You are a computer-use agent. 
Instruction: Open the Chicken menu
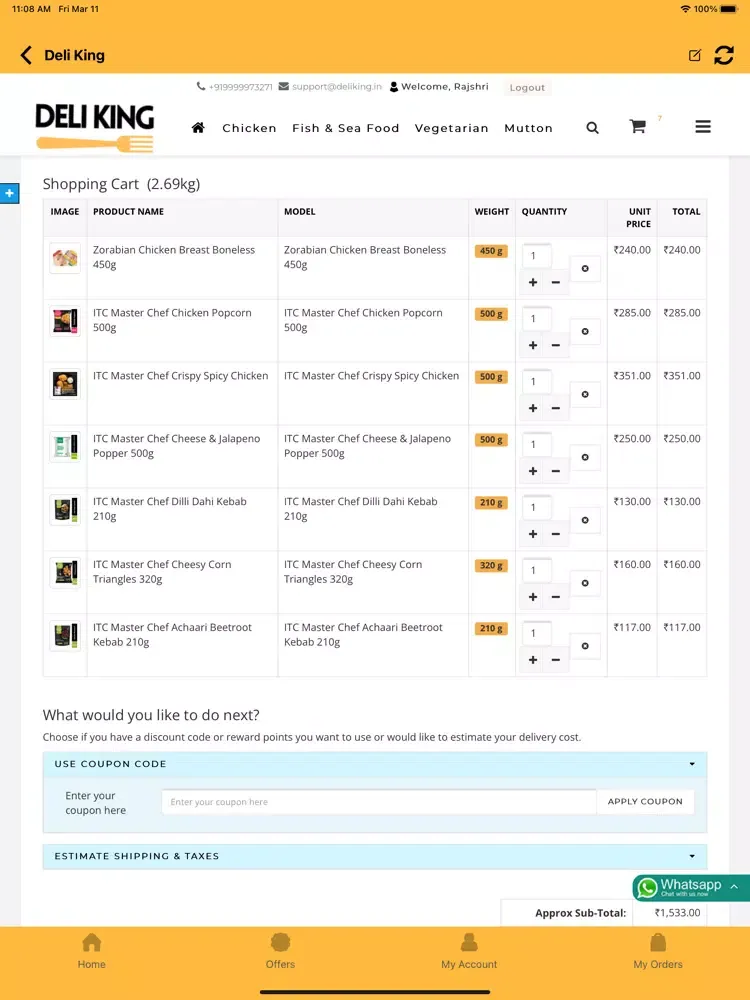(249, 128)
